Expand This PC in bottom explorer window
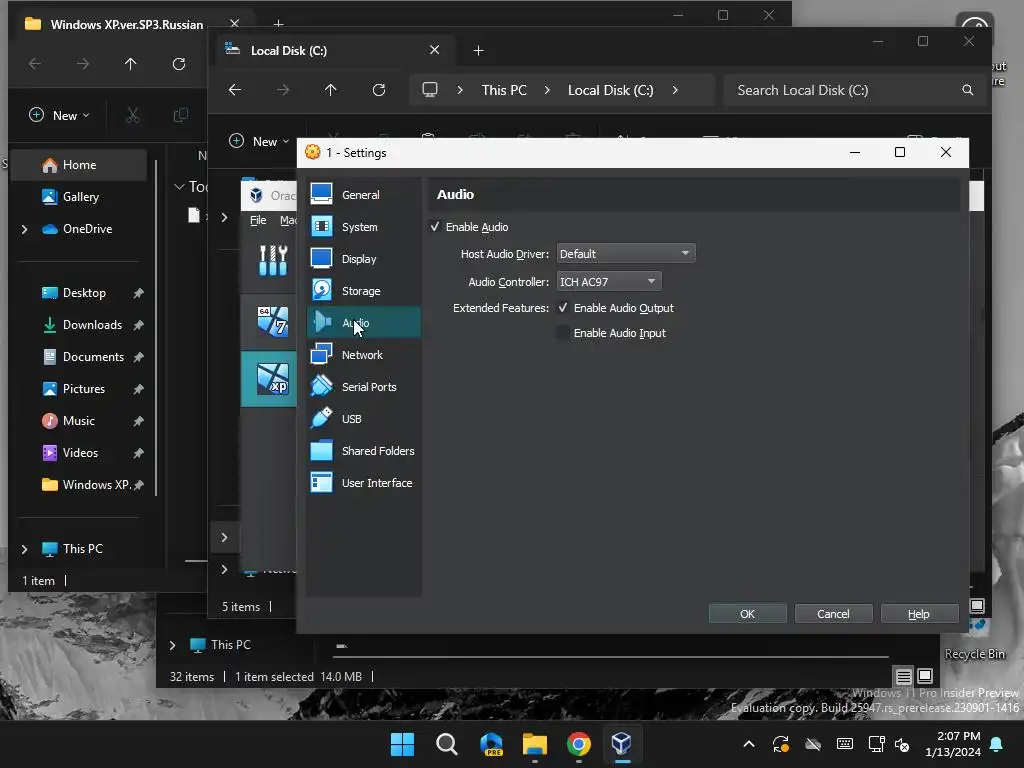1024x768 pixels. coord(172,645)
